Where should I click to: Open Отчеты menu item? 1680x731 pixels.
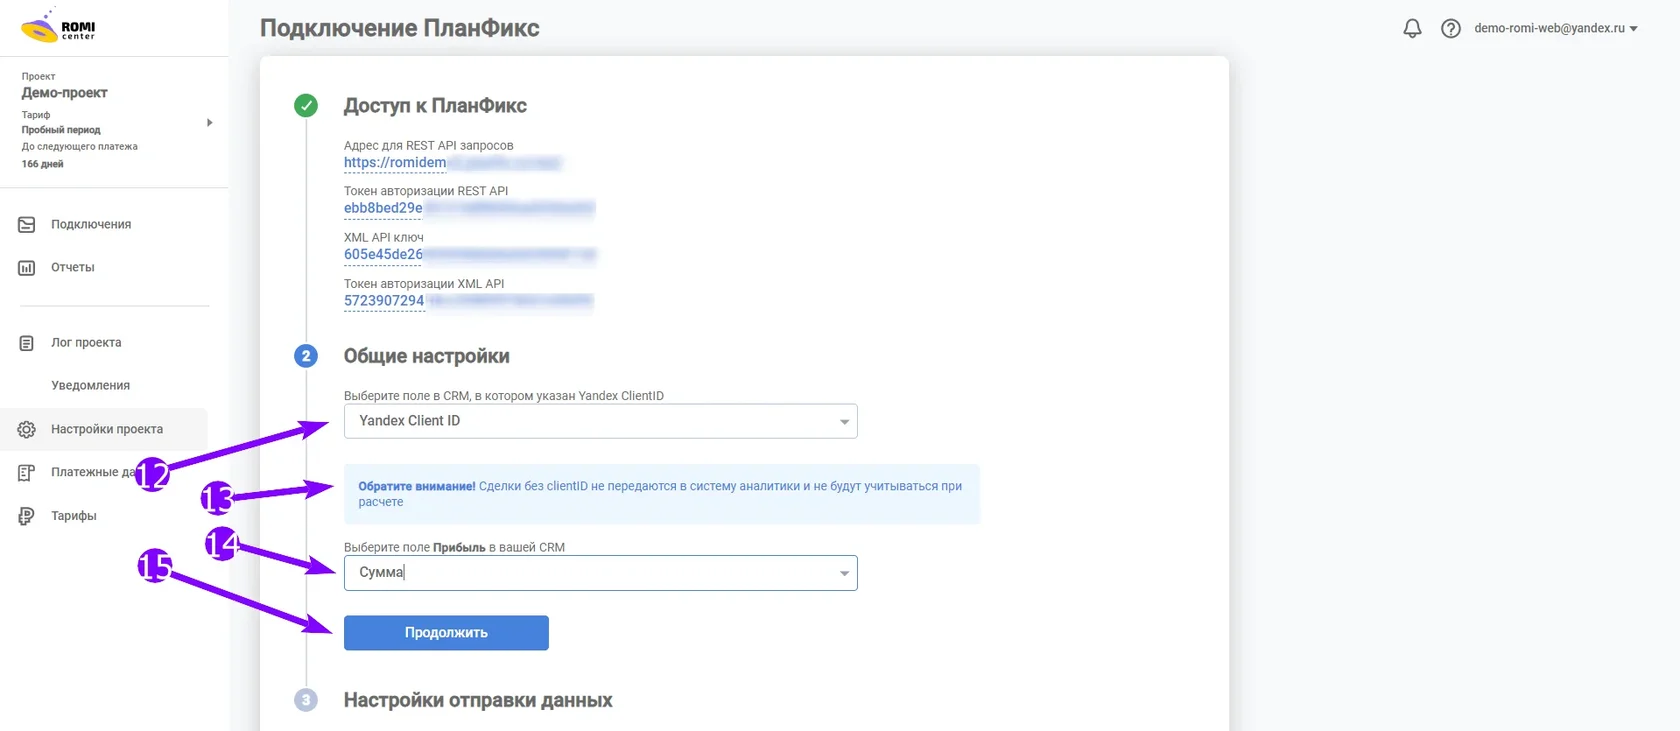coord(73,267)
